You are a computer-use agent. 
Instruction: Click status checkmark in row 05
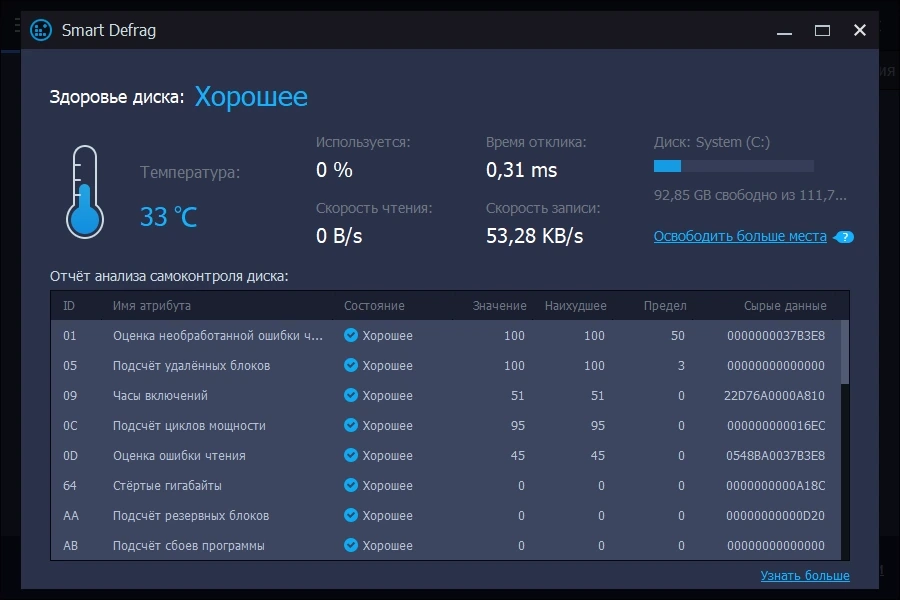(x=351, y=365)
